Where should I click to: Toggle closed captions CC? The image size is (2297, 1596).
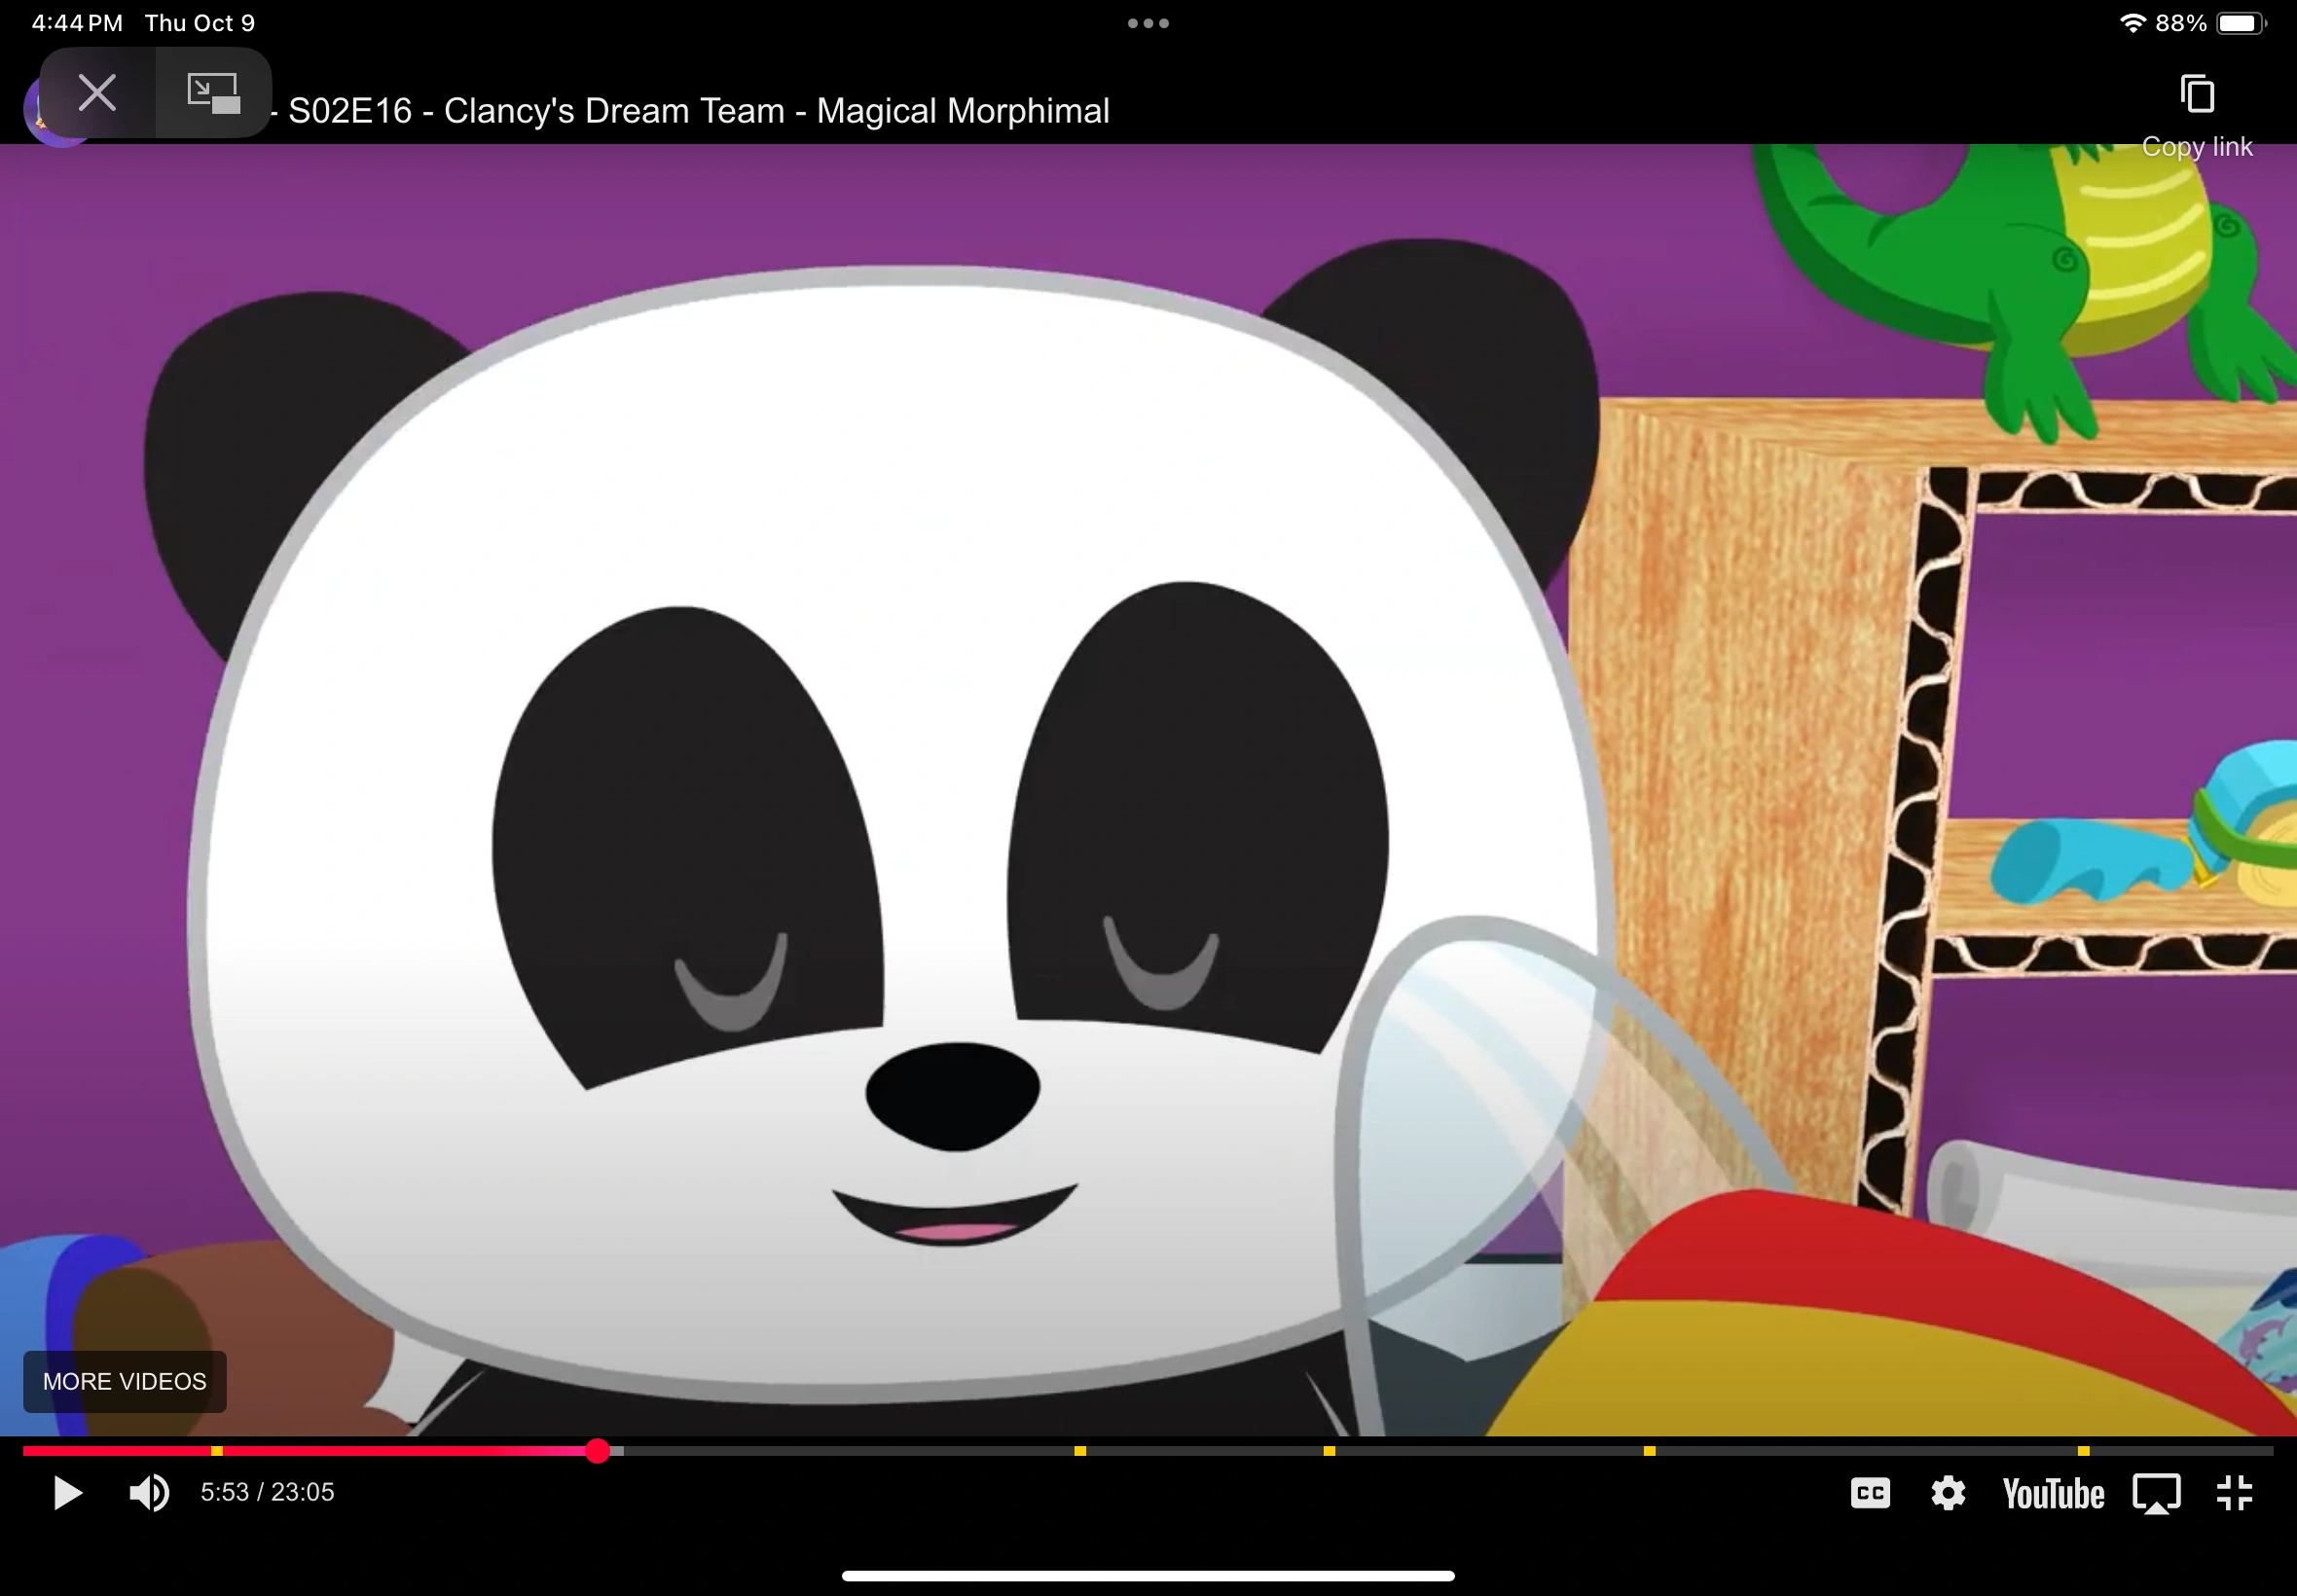(x=1869, y=1493)
